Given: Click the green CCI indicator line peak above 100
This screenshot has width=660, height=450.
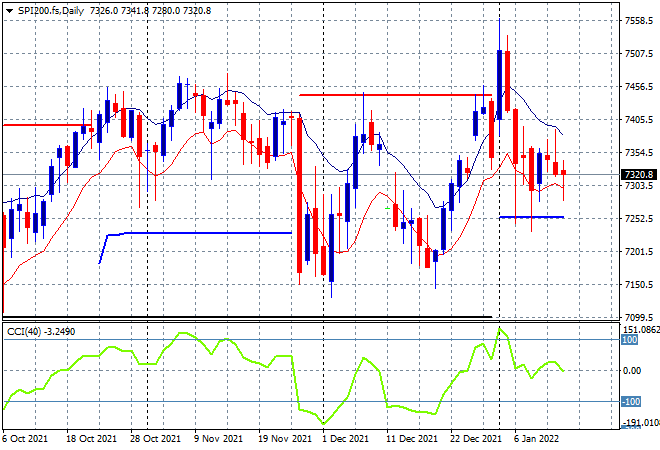Looking at the screenshot, I should coord(500,329).
